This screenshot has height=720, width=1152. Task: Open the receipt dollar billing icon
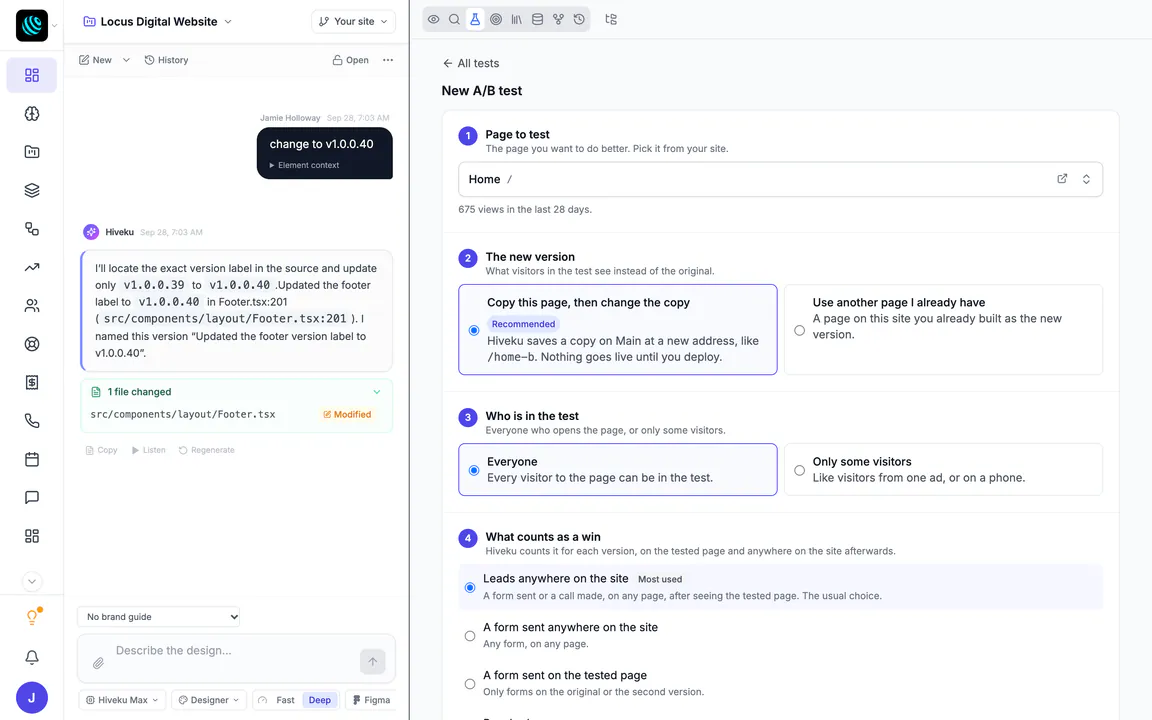pyautogui.click(x=32, y=382)
